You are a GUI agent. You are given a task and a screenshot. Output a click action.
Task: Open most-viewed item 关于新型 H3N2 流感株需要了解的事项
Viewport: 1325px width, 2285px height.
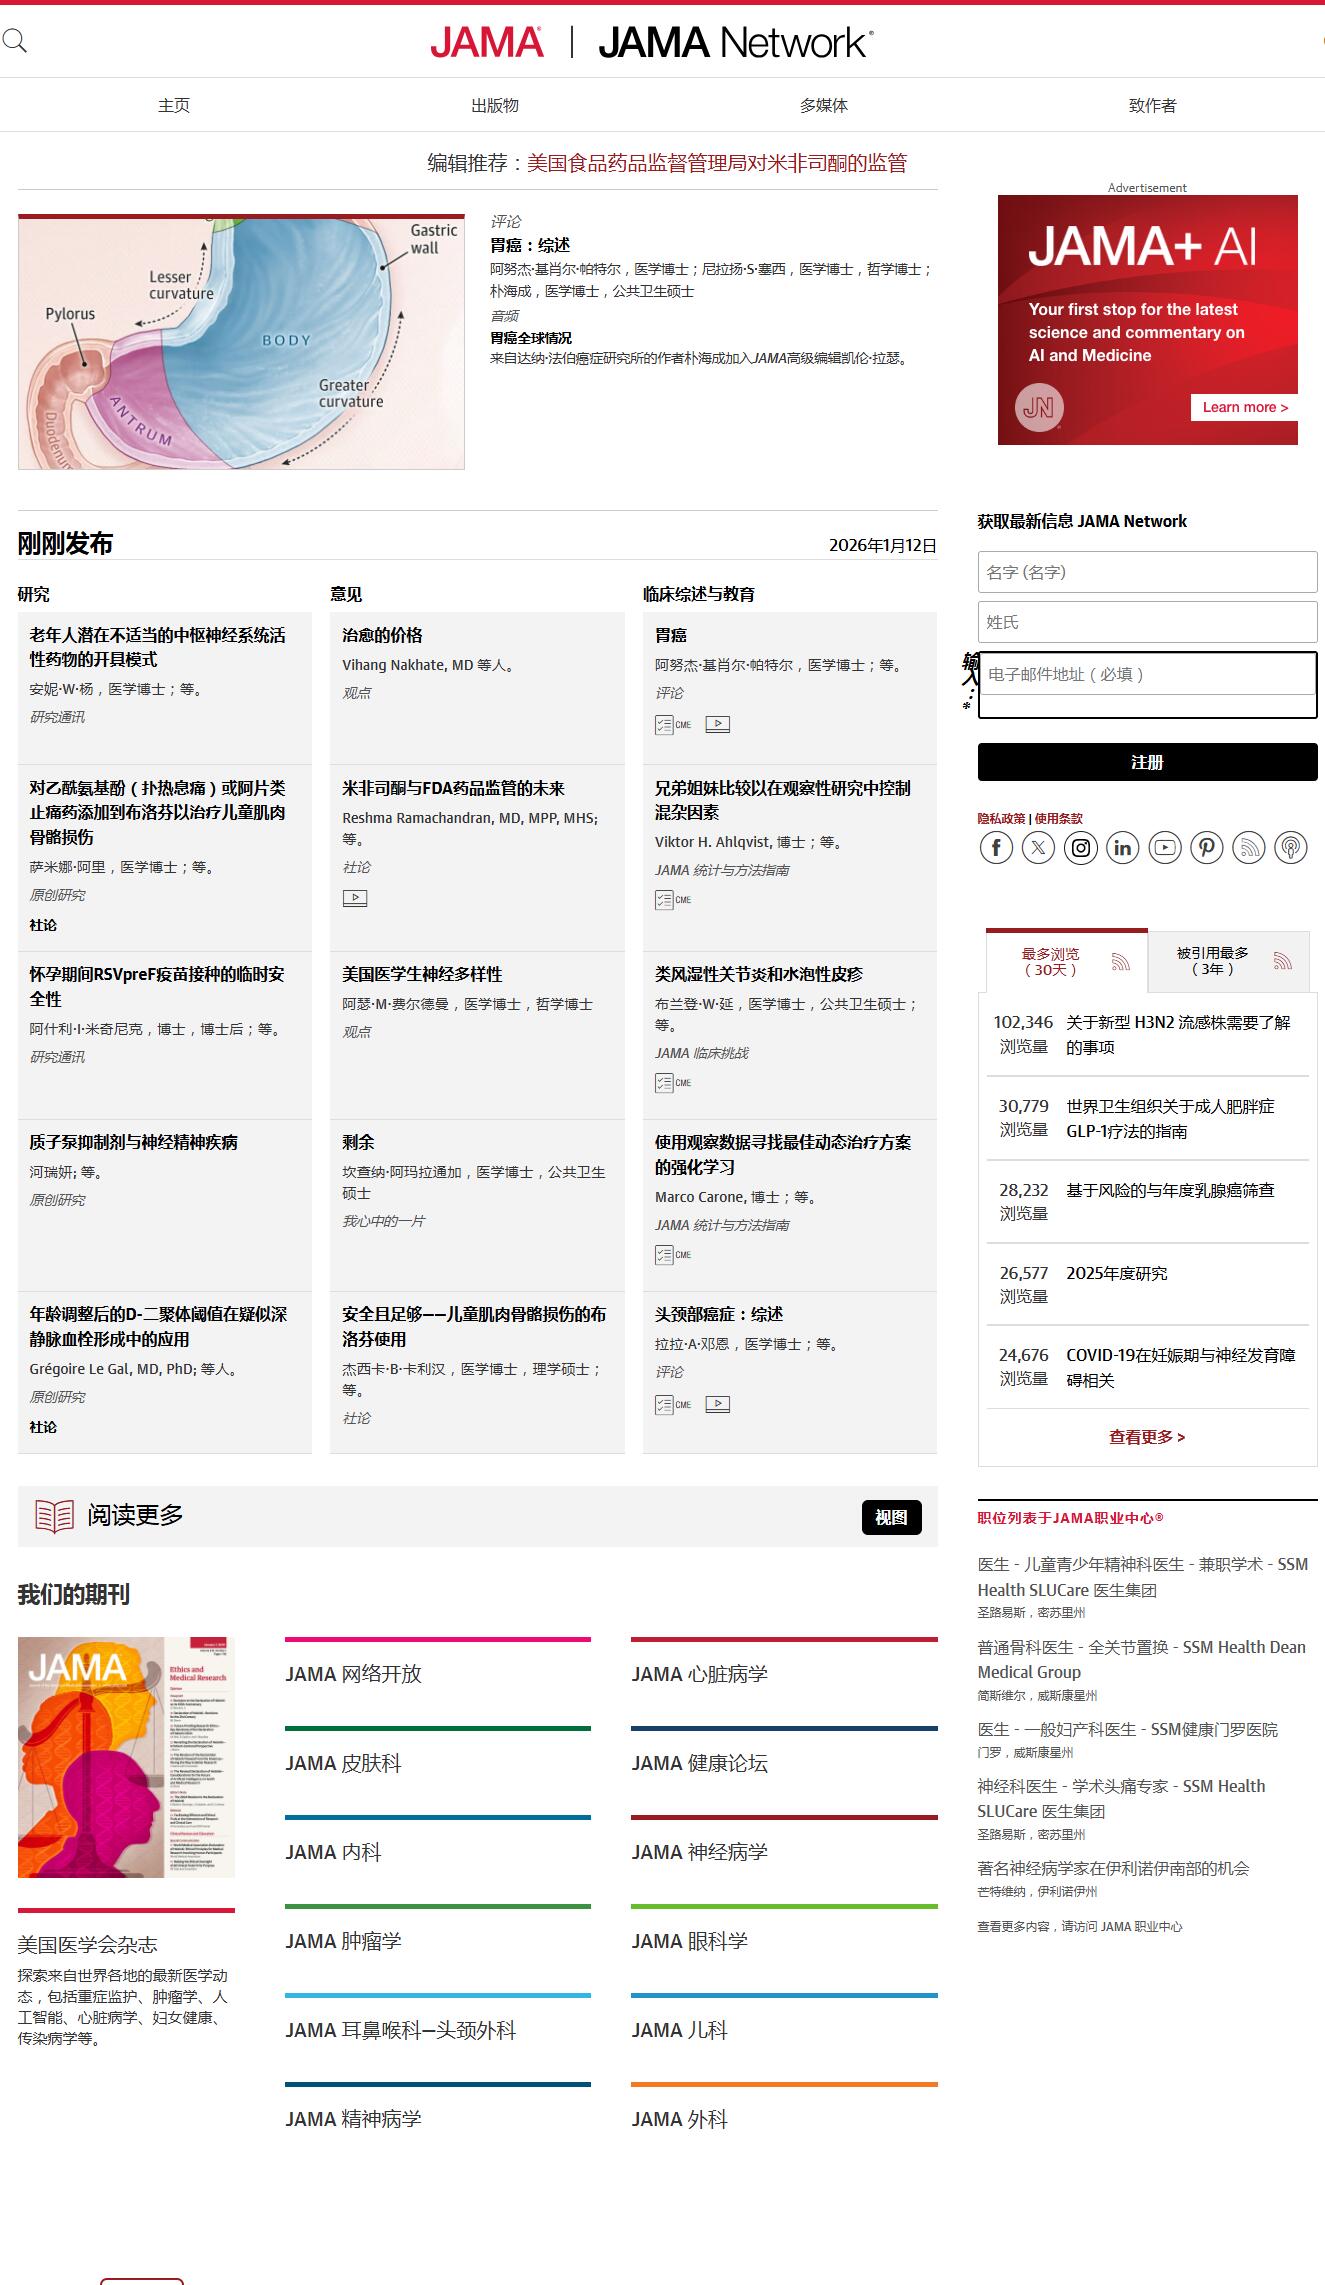pyautogui.click(x=1178, y=1034)
